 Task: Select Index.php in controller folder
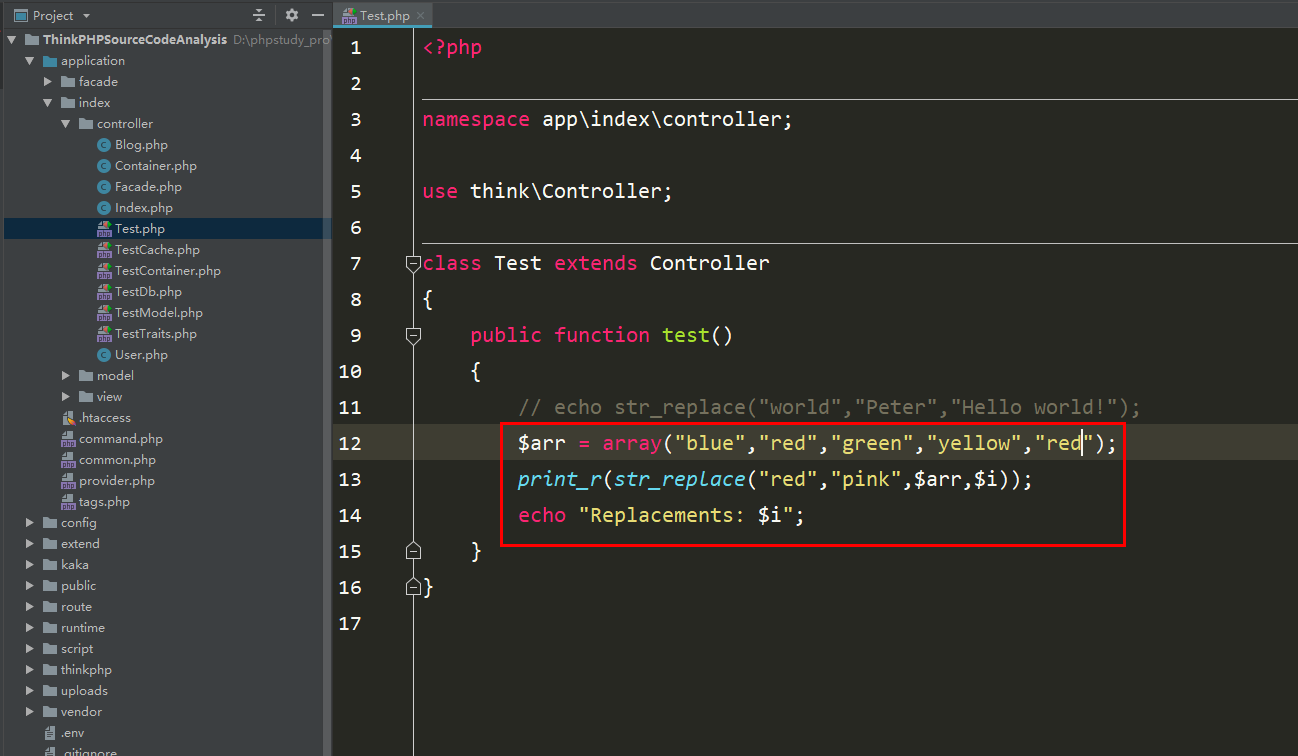[x=143, y=208]
